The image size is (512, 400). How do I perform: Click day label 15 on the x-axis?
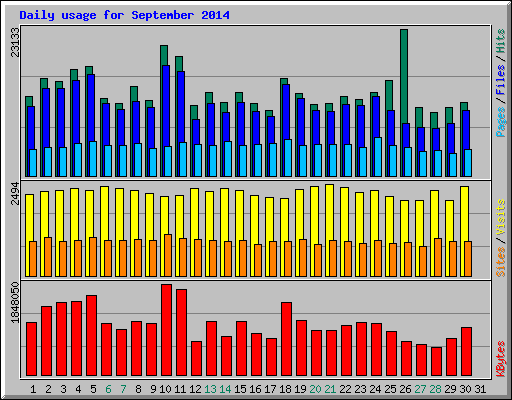pos(240,389)
